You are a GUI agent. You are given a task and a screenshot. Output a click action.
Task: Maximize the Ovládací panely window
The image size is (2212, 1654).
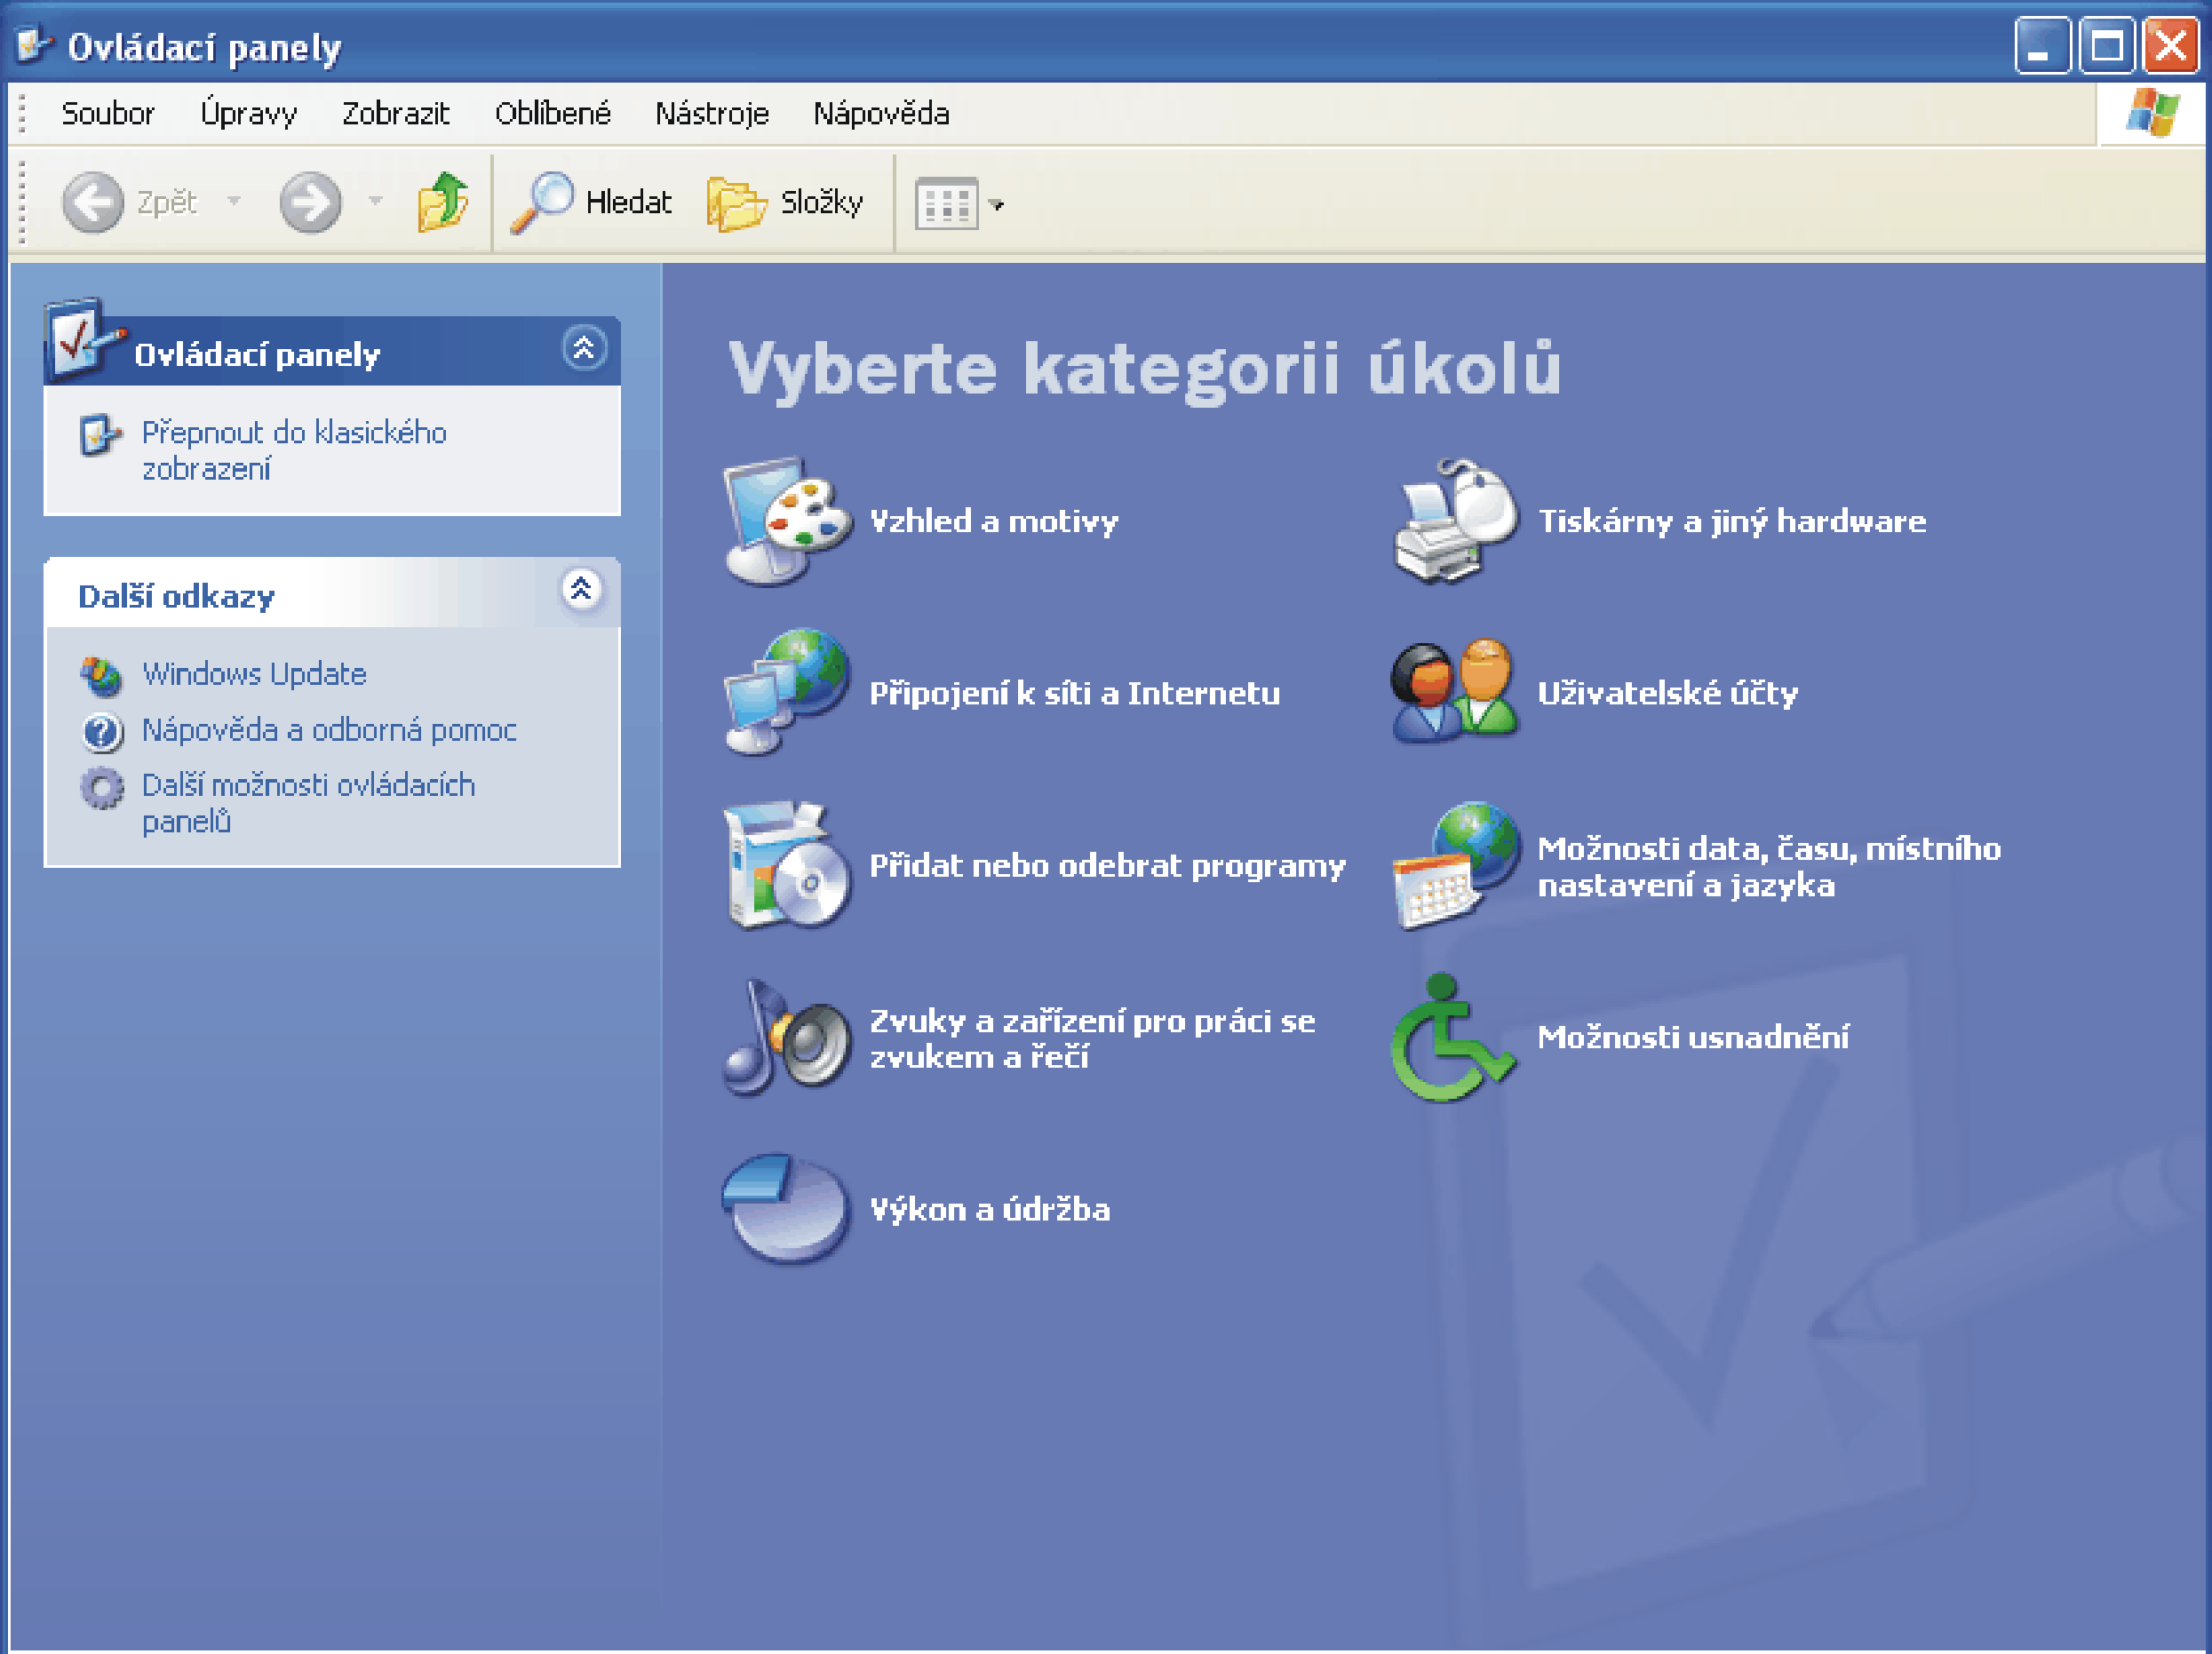[2106, 46]
